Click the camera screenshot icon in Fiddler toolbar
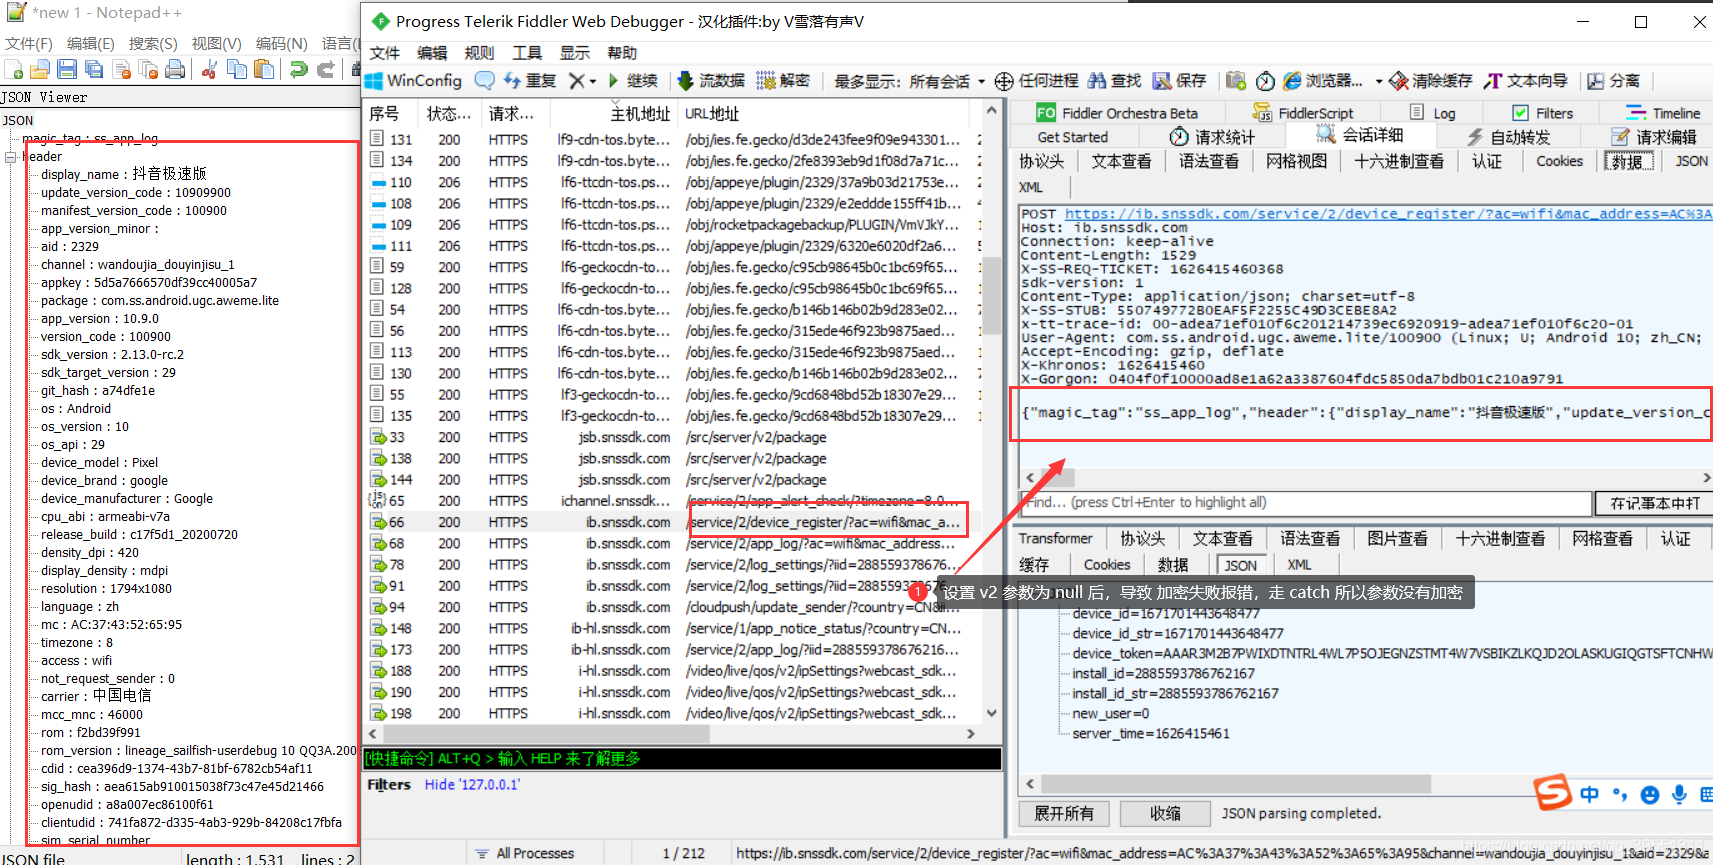Screen dimensions: 1713x865 1236,81
